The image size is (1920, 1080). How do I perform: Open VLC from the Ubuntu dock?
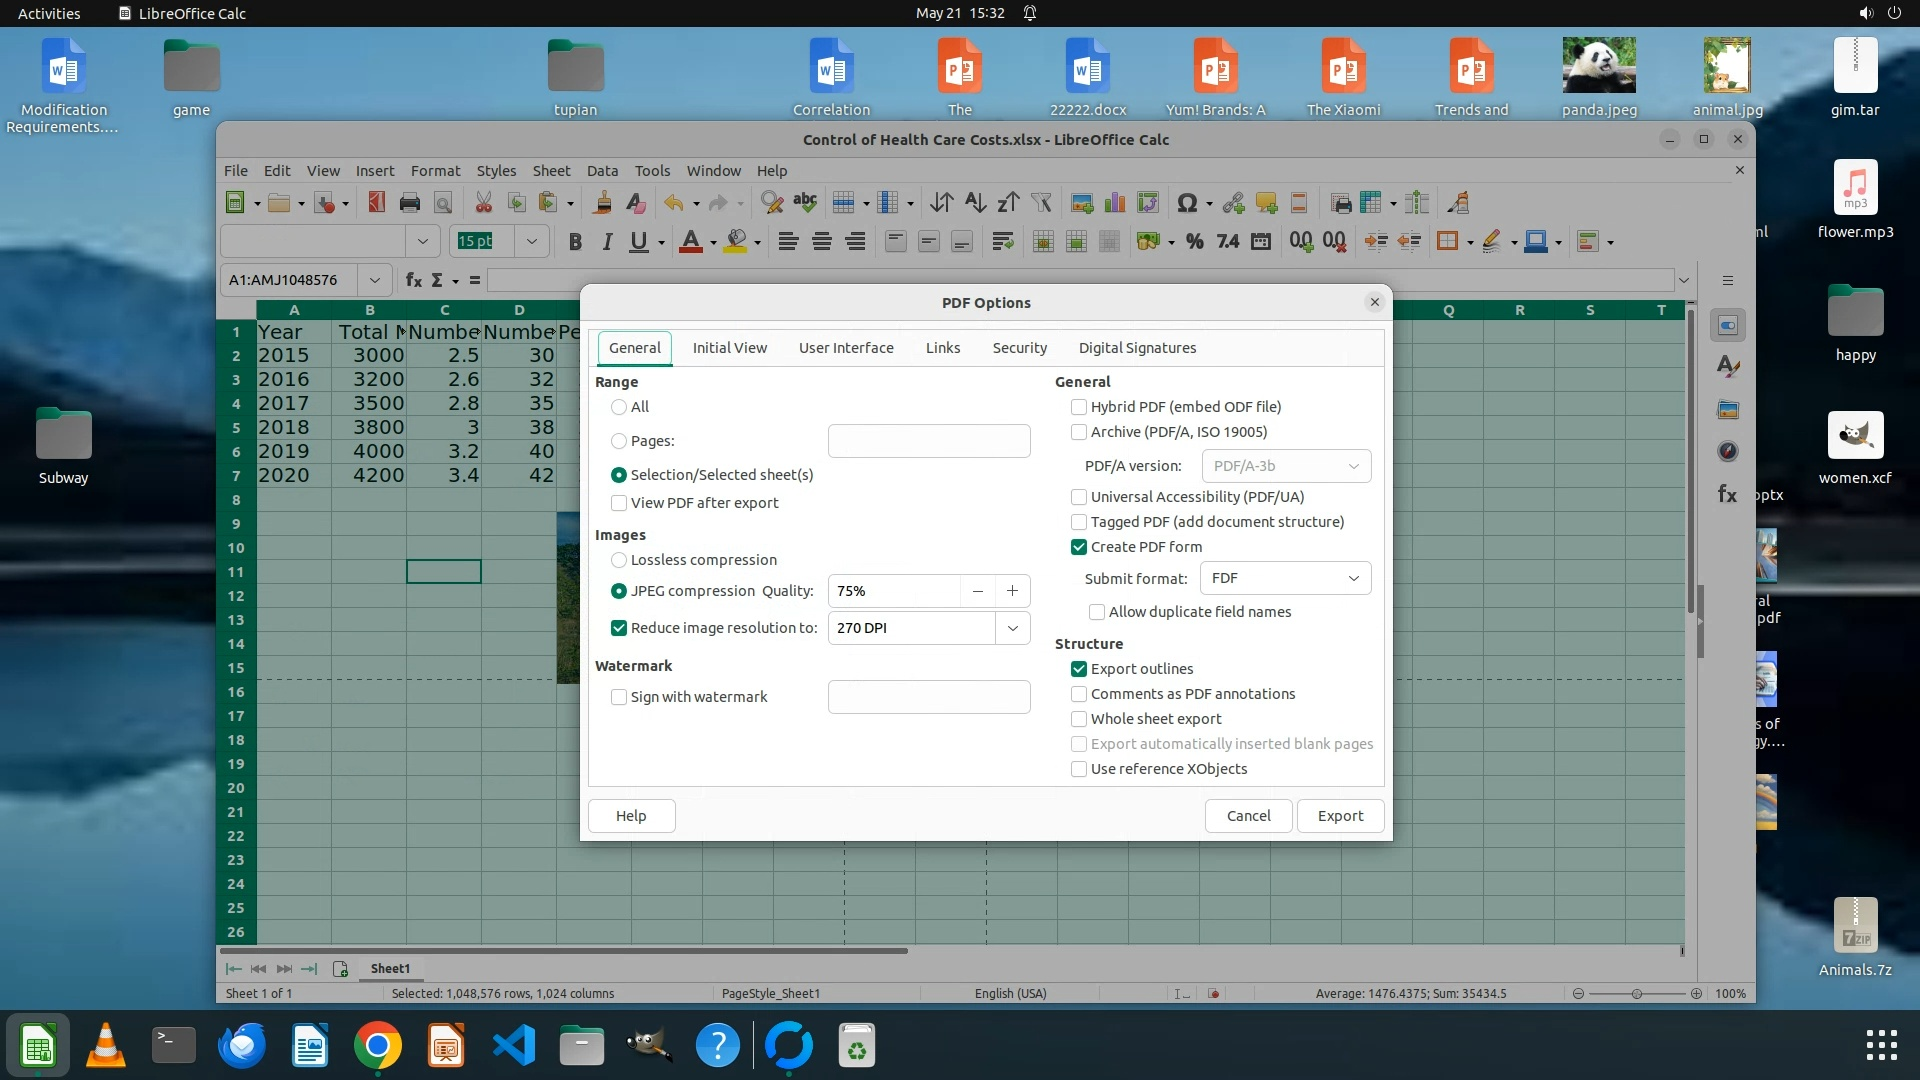pyautogui.click(x=106, y=1046)
